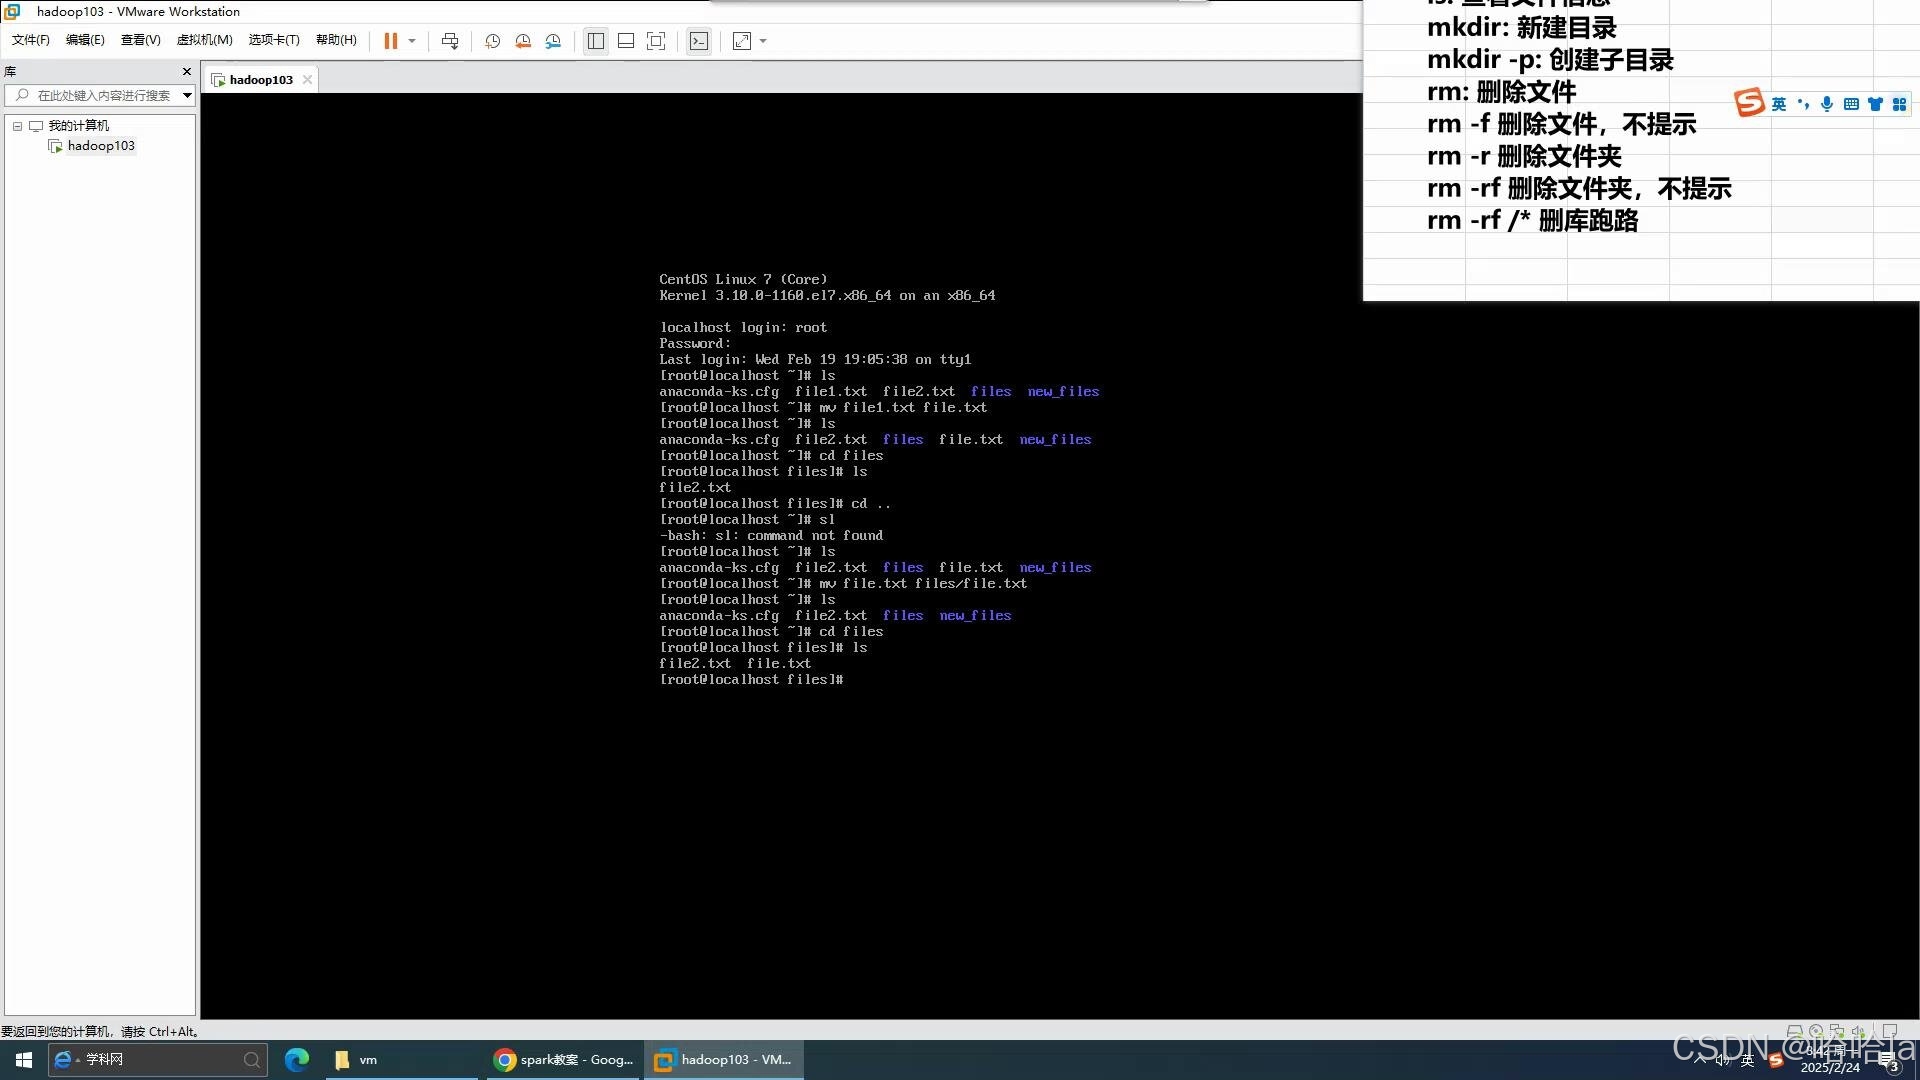Screen dimensions: 1920x1080
Task: Click the stretch guest display icon
Action: point(742,41)
